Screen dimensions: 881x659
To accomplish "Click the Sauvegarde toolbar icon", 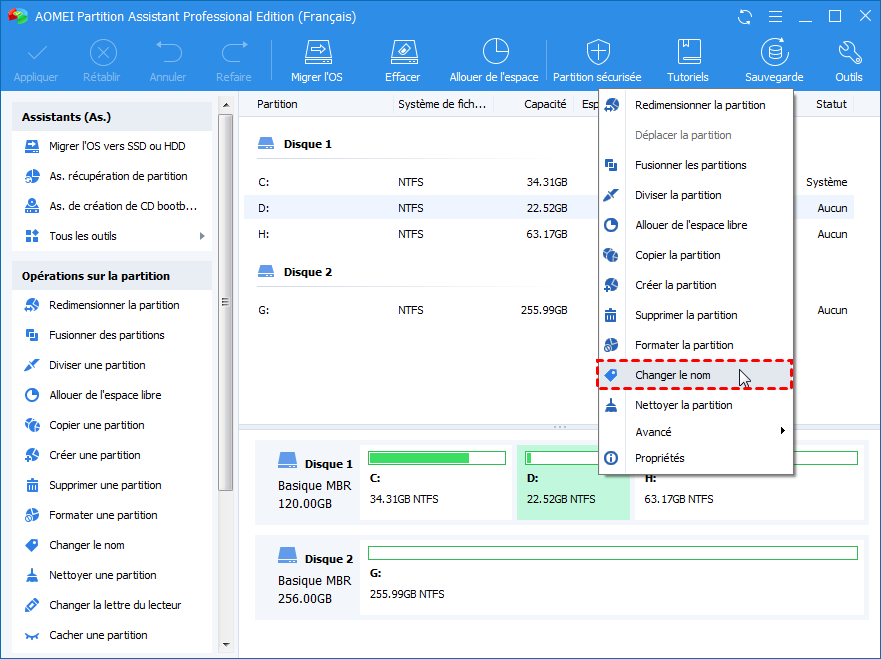I will click(773, 60).
